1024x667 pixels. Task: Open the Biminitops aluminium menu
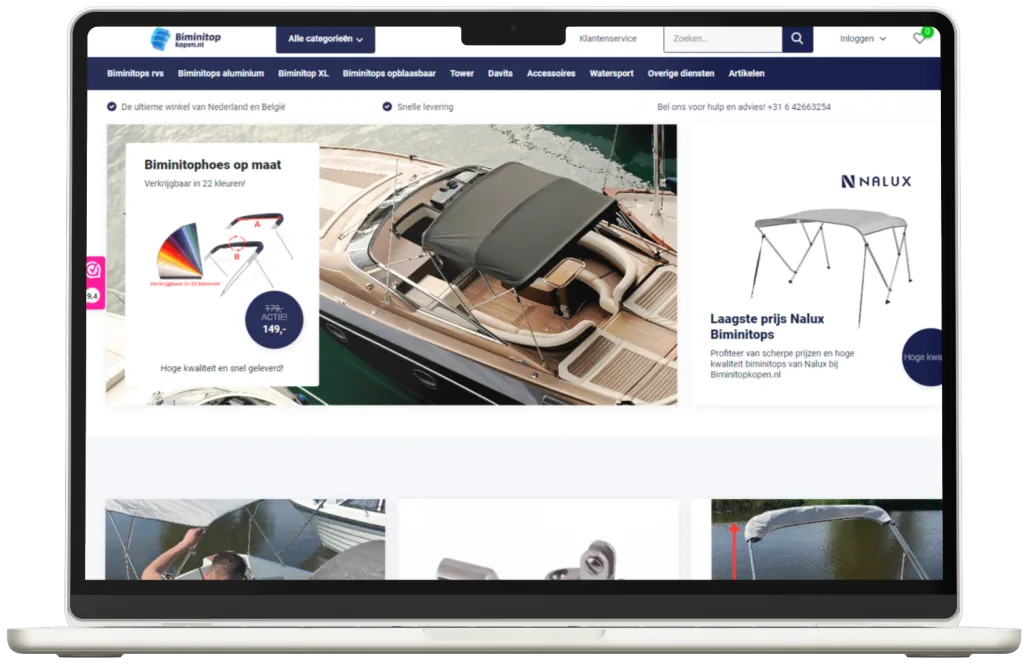(221, 73)
